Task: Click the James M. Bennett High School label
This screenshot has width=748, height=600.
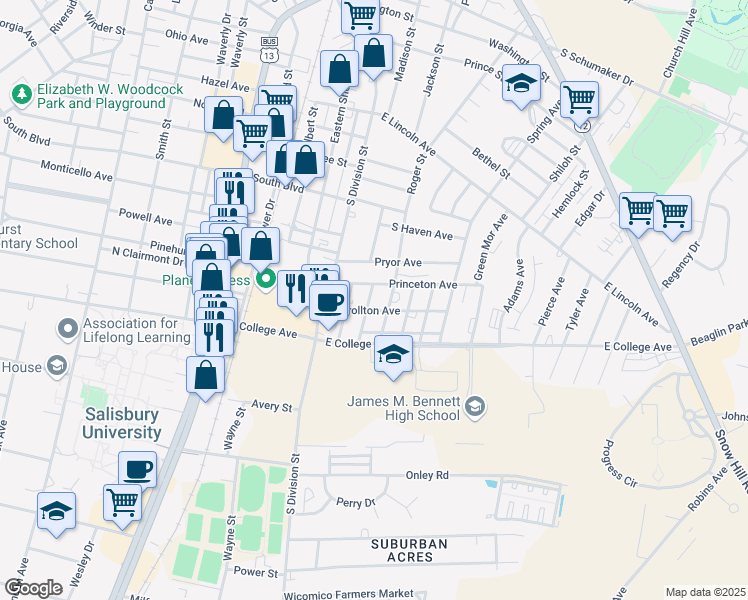Action: [404, 408]
